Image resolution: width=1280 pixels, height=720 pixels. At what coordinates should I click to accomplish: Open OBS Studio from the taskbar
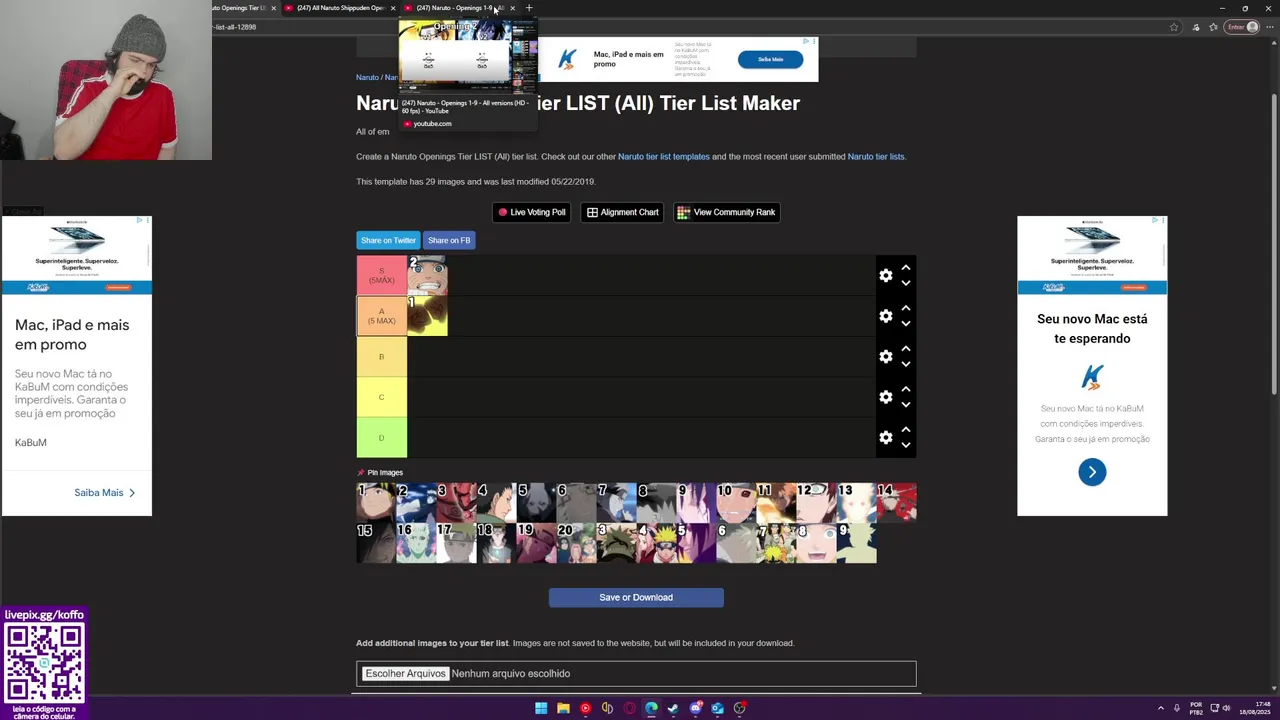coord(739,708)
